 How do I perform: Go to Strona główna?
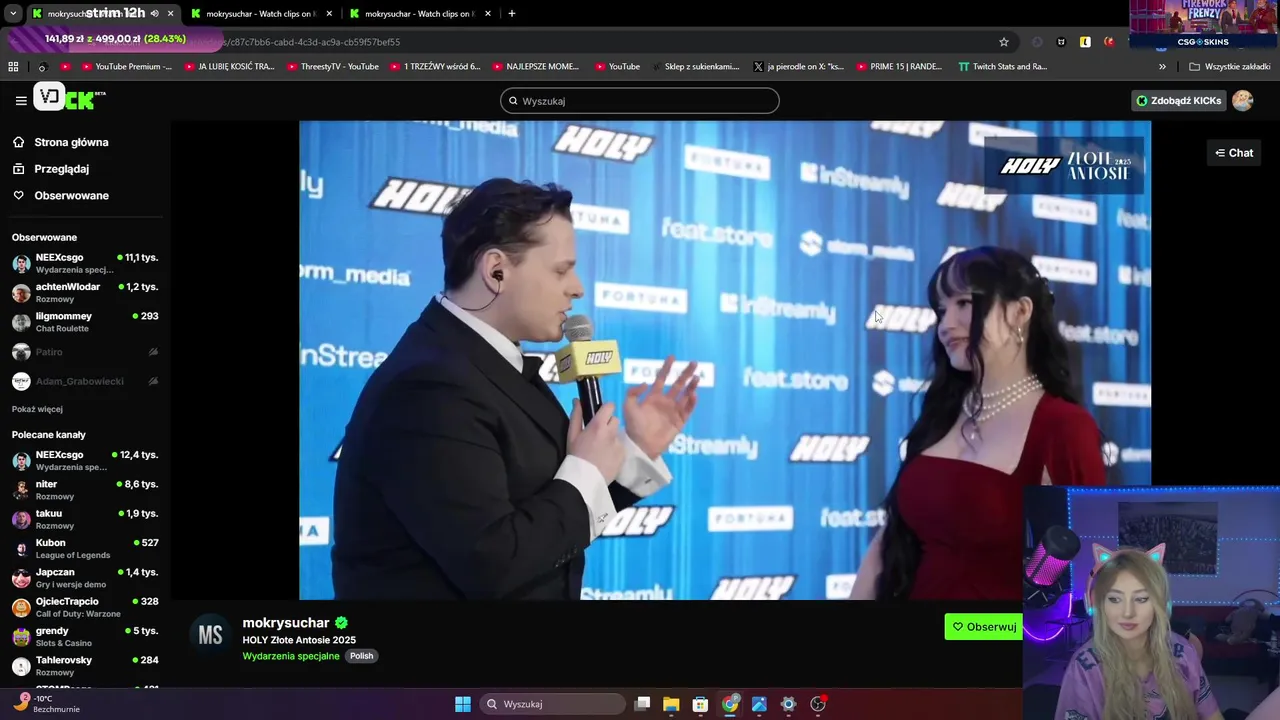coord(71,142)
